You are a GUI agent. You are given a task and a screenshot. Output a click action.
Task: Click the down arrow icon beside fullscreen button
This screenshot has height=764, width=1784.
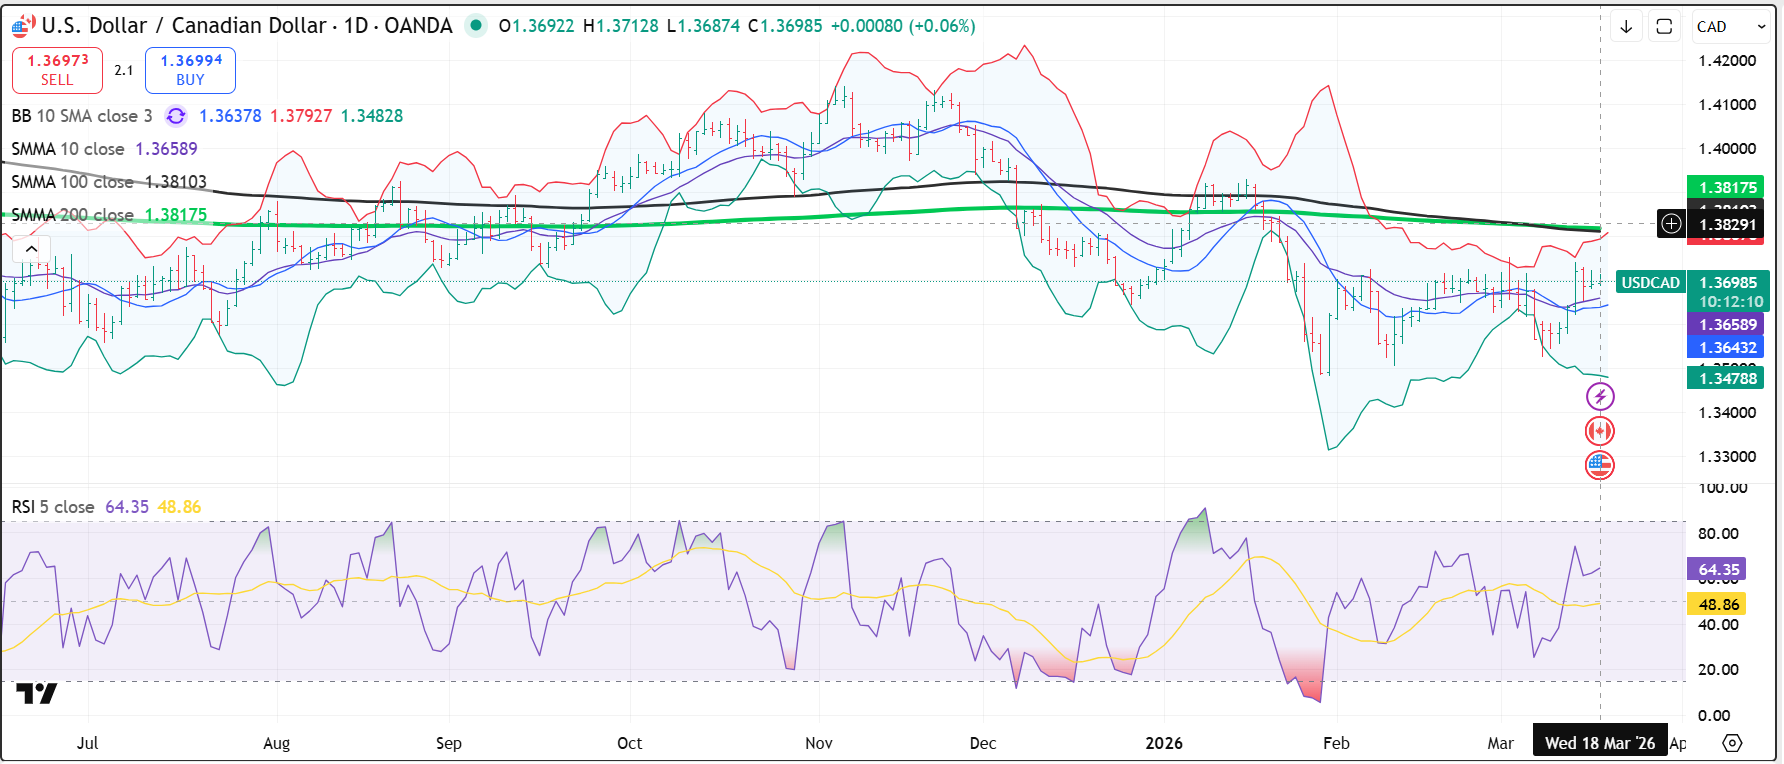click(x=1626, y=27)
